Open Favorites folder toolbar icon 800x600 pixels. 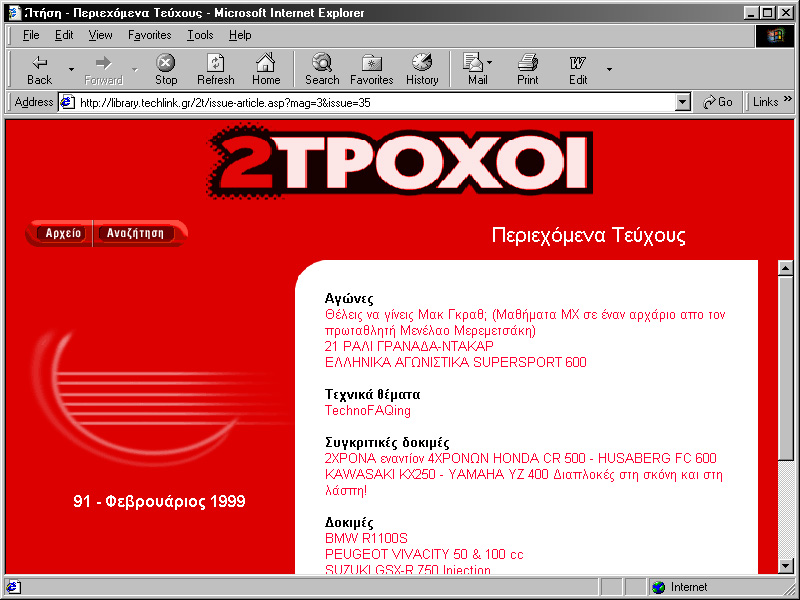(371, 63)
